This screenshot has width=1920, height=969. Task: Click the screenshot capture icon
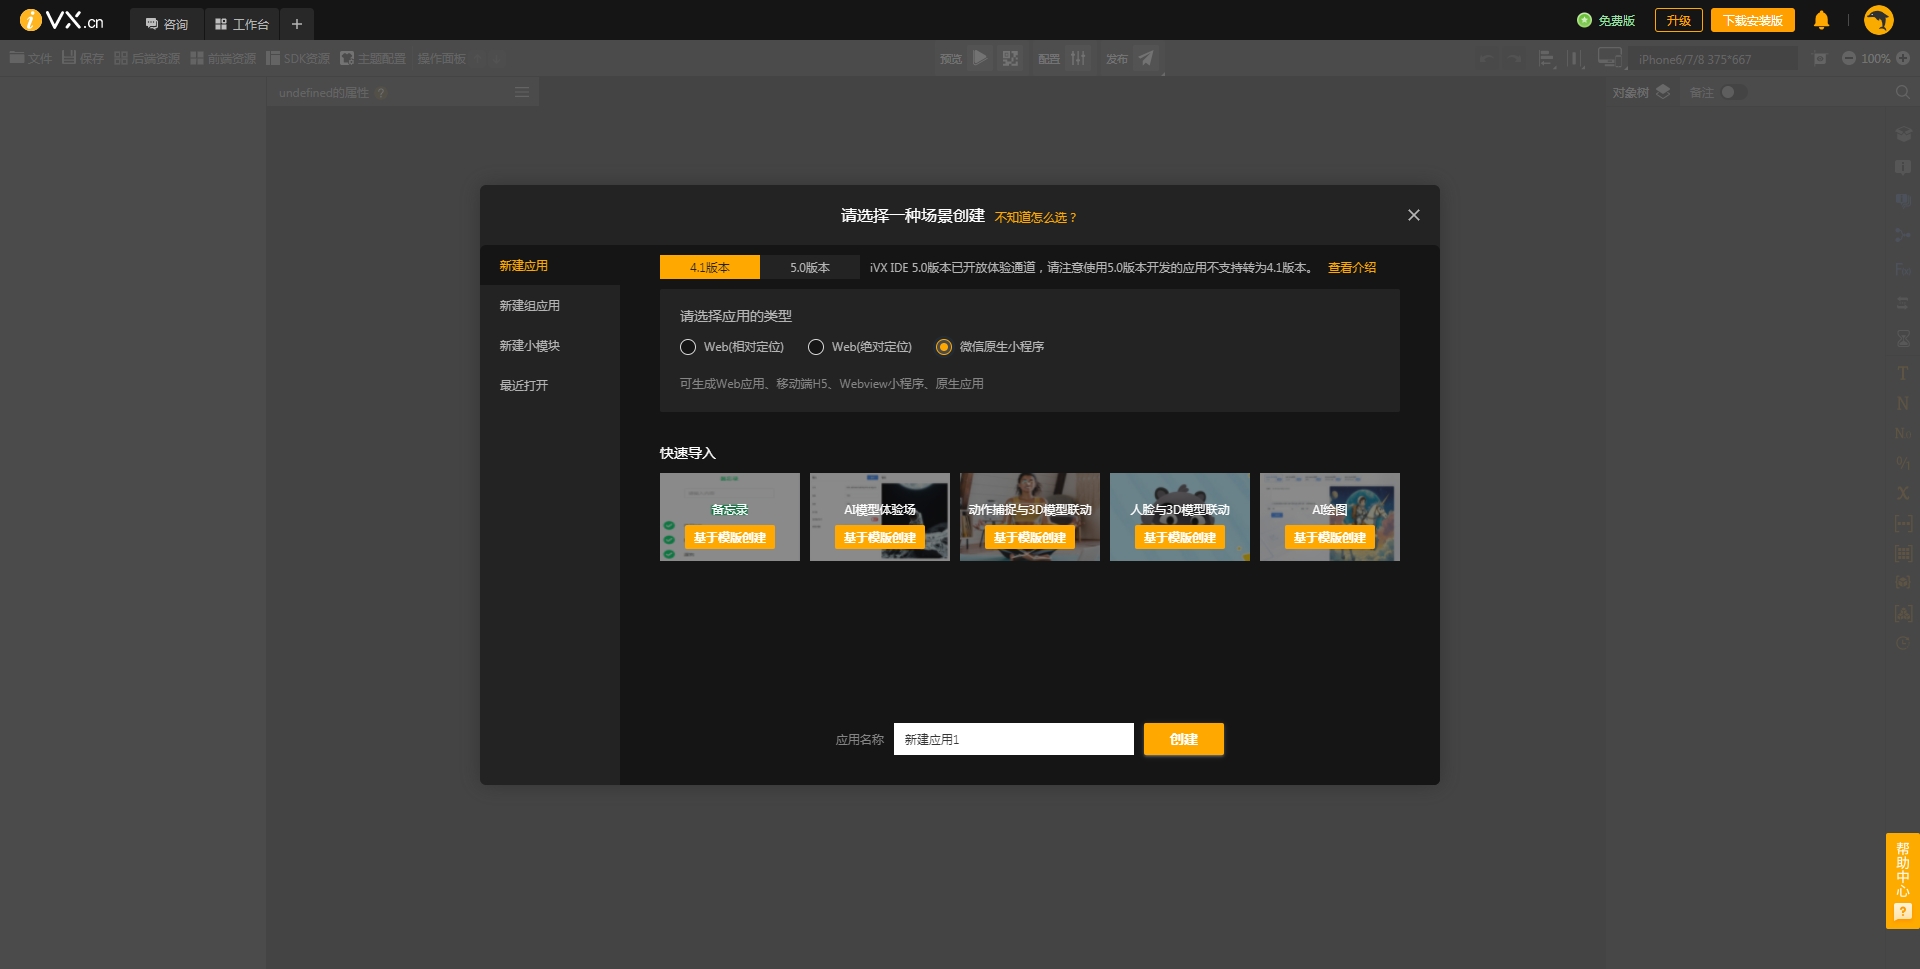click(1820, 59)
